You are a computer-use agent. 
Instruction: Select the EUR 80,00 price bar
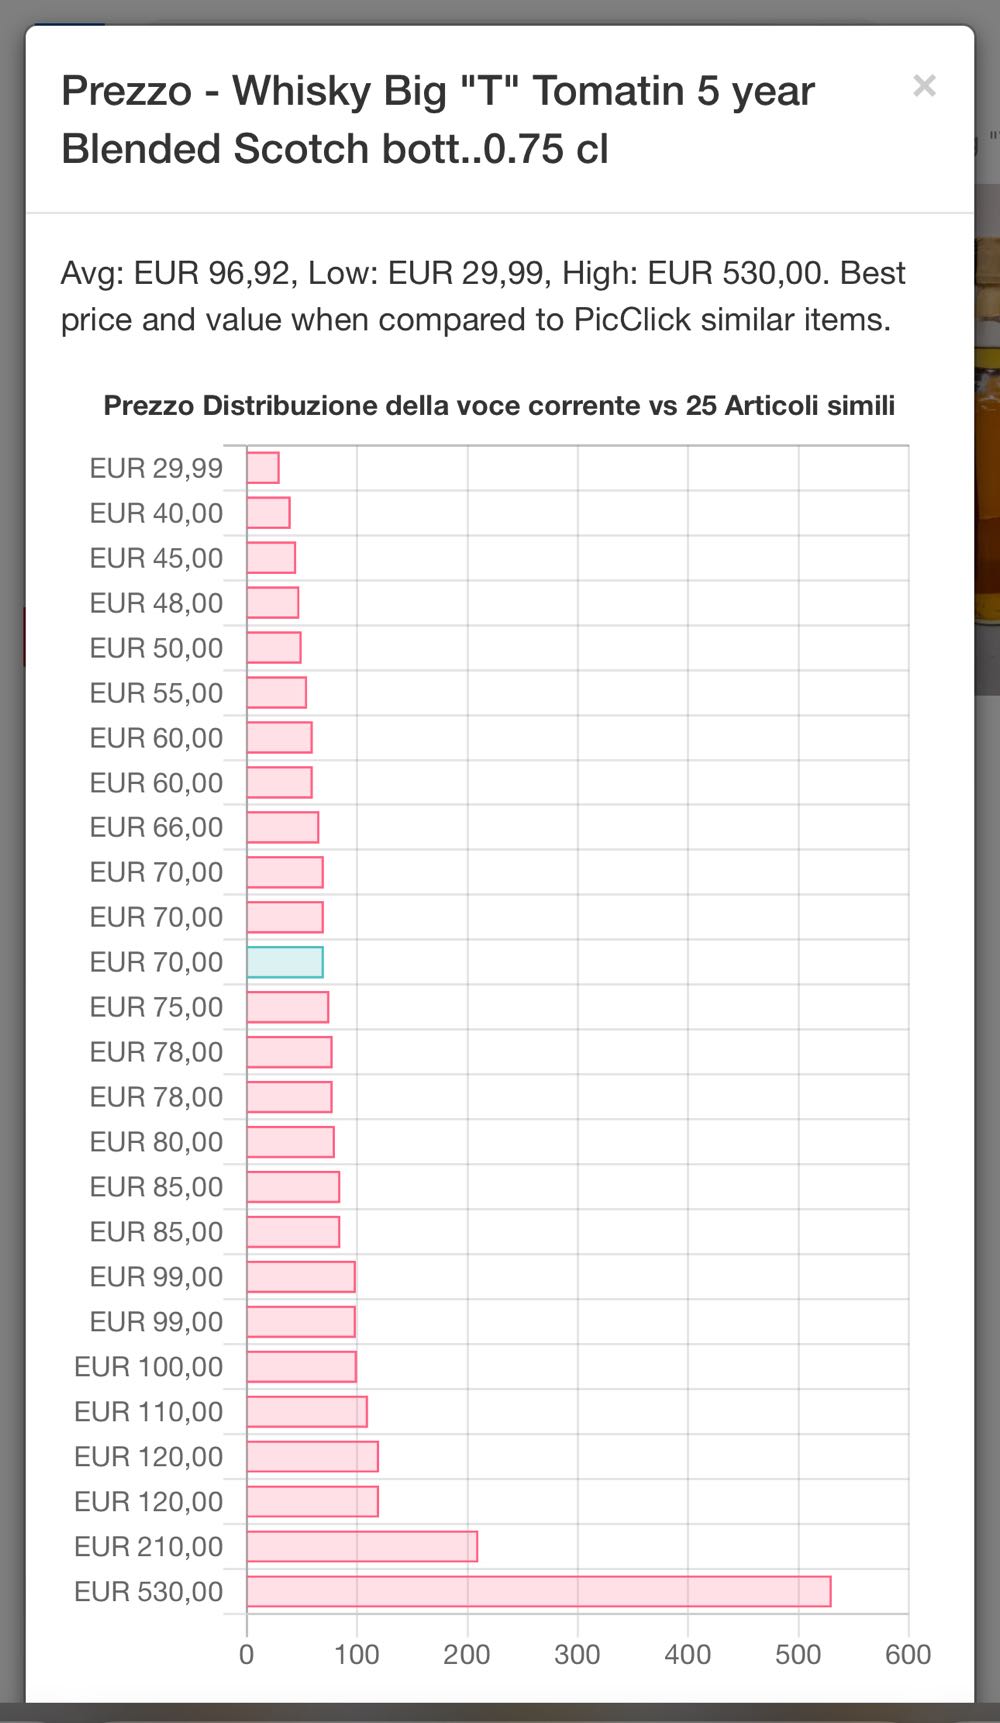[291, 1142]
